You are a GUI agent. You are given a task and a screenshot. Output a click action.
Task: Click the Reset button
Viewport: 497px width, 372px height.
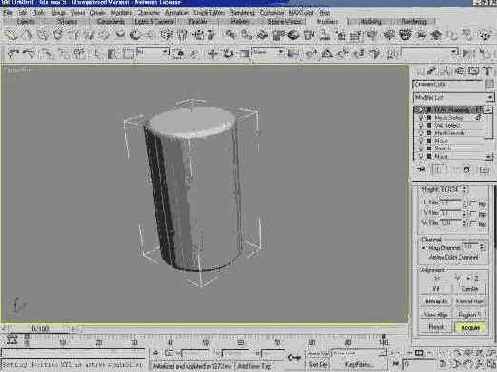pos(436,327)
